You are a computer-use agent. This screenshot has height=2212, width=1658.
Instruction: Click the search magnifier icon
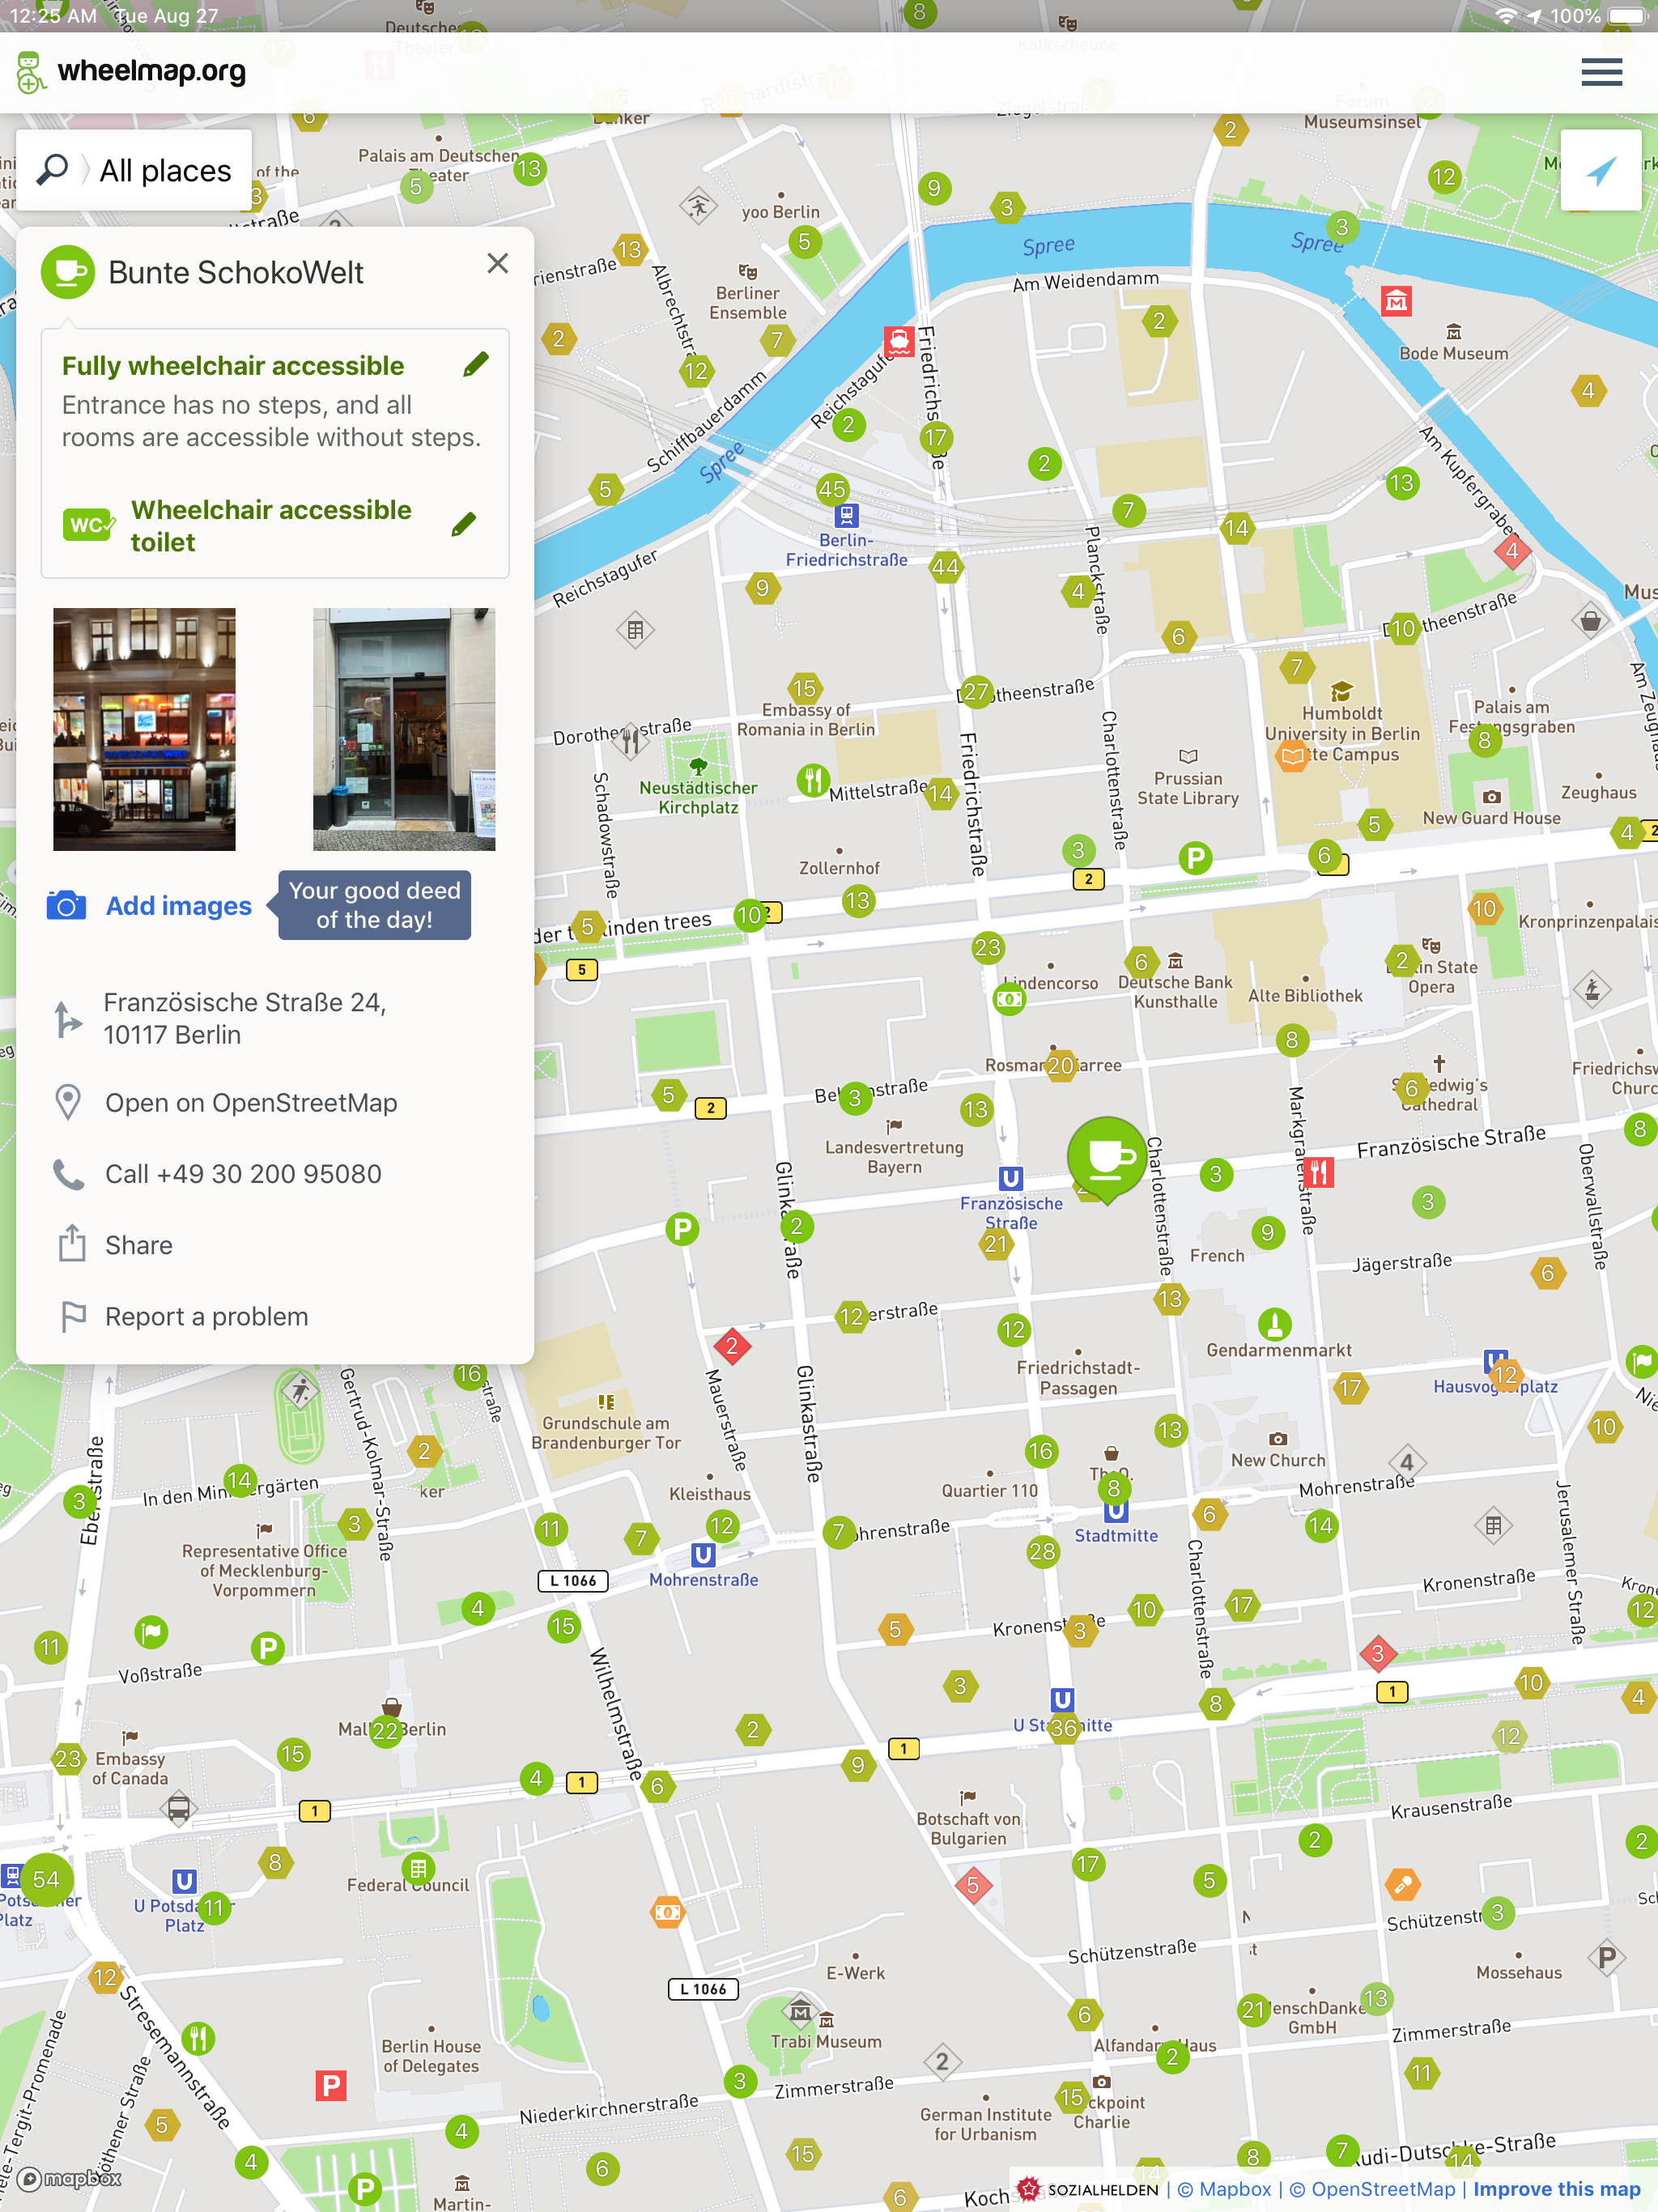pos(52,170)
